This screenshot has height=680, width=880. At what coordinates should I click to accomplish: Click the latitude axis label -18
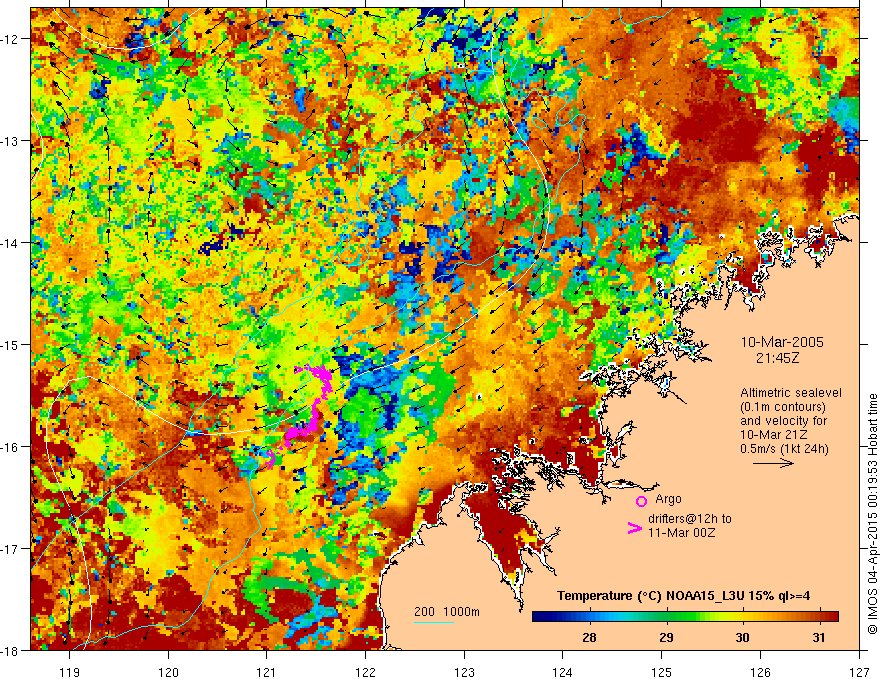click(11, 650)
